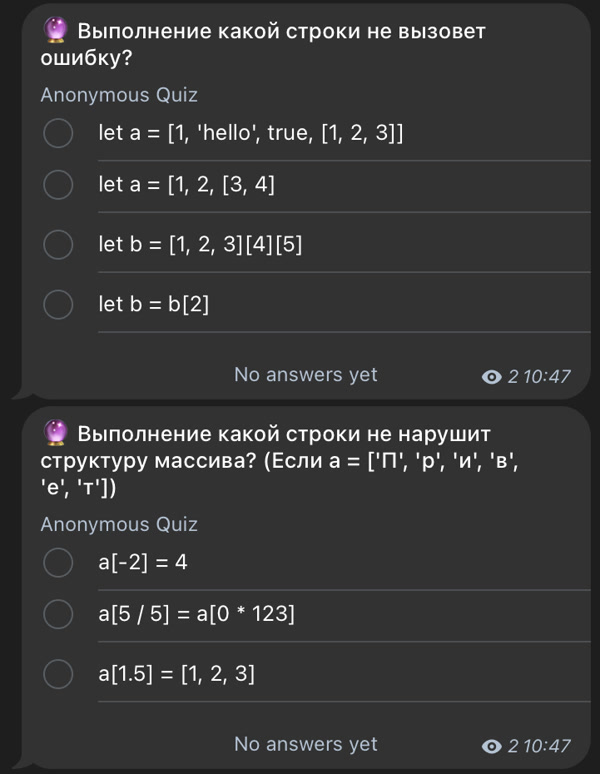The width and height of the screenshot is (600, 774).
Task: Click "No answers yet" in first quiz
Action: pyautogui.click(x=305, y=375)
